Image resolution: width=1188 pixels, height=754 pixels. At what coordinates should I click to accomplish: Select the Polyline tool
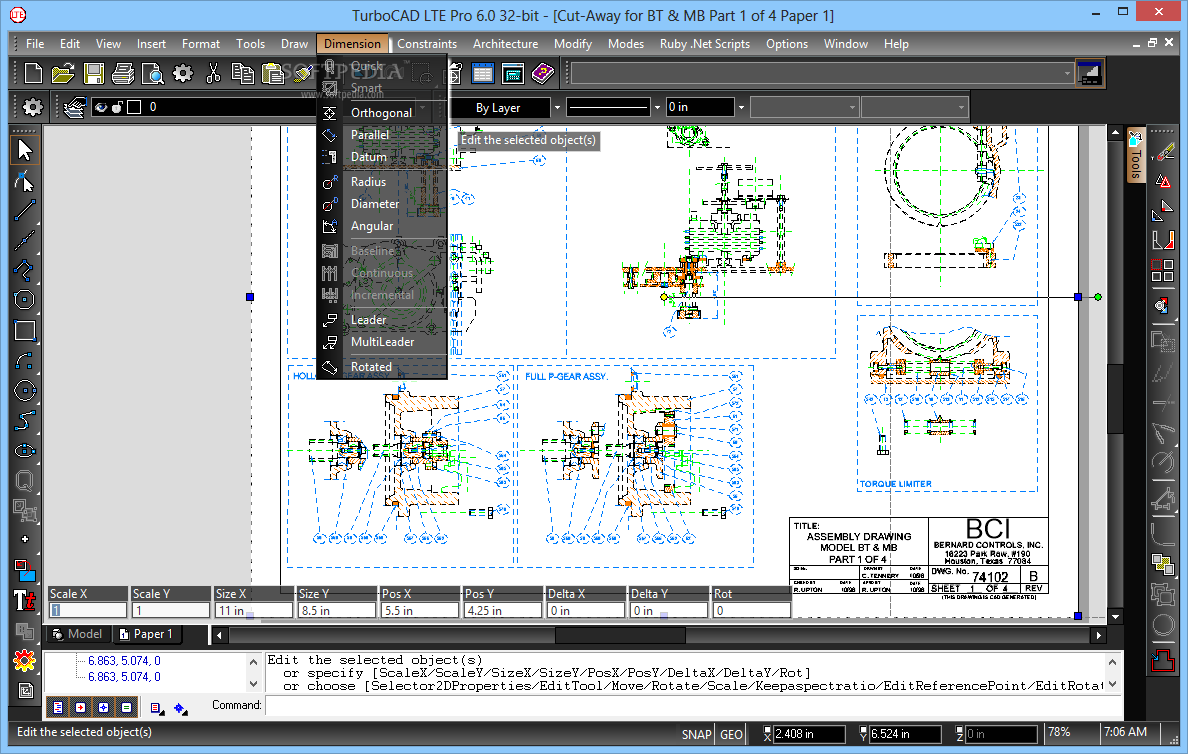pyautogui.click(x=25, y=270)
